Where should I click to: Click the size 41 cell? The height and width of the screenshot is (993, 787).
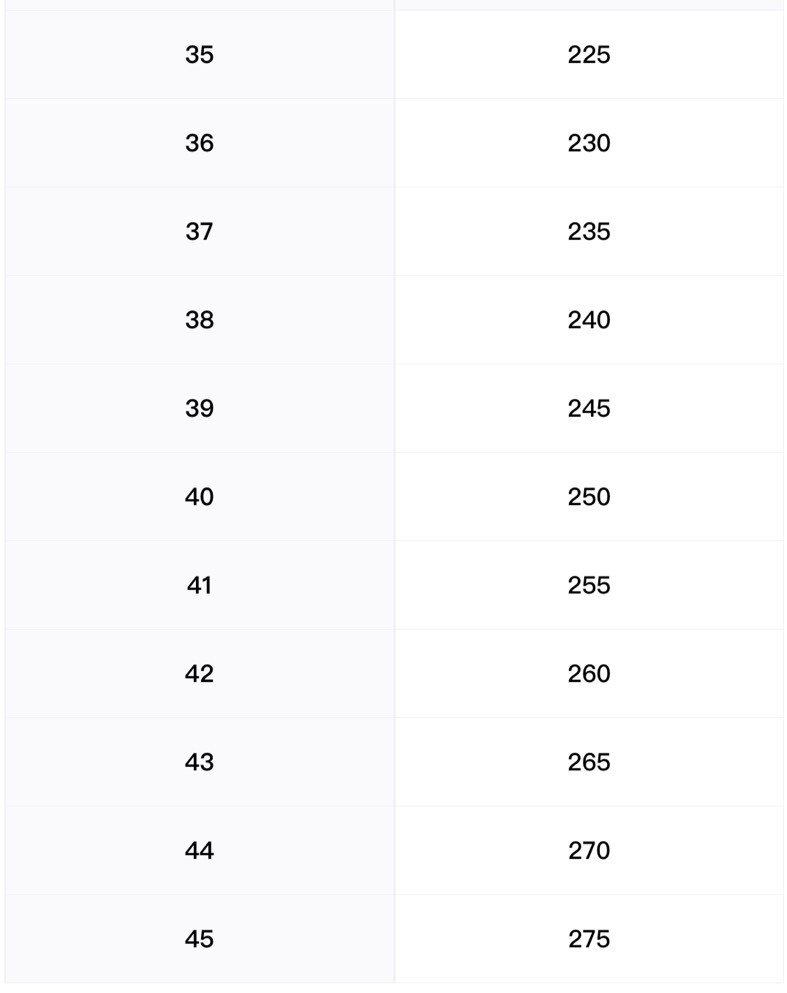199,585
